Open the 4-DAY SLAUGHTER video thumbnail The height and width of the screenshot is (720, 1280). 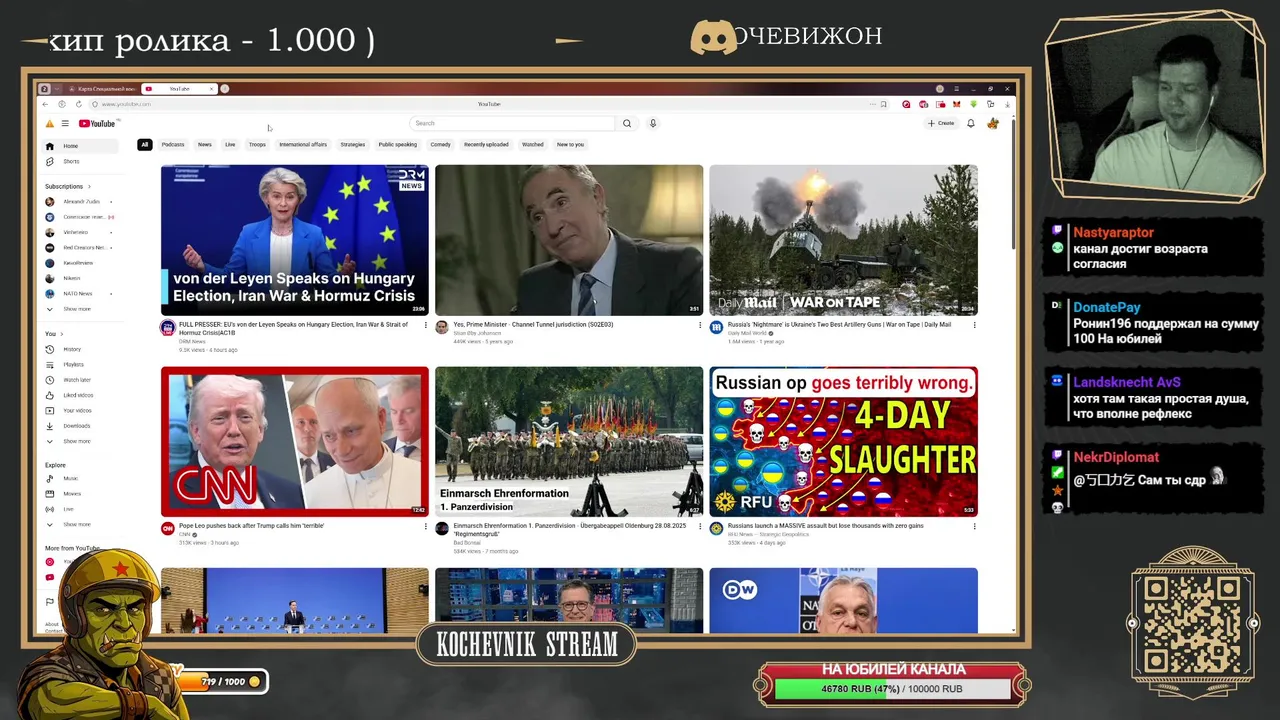click(x=843, y=441)
